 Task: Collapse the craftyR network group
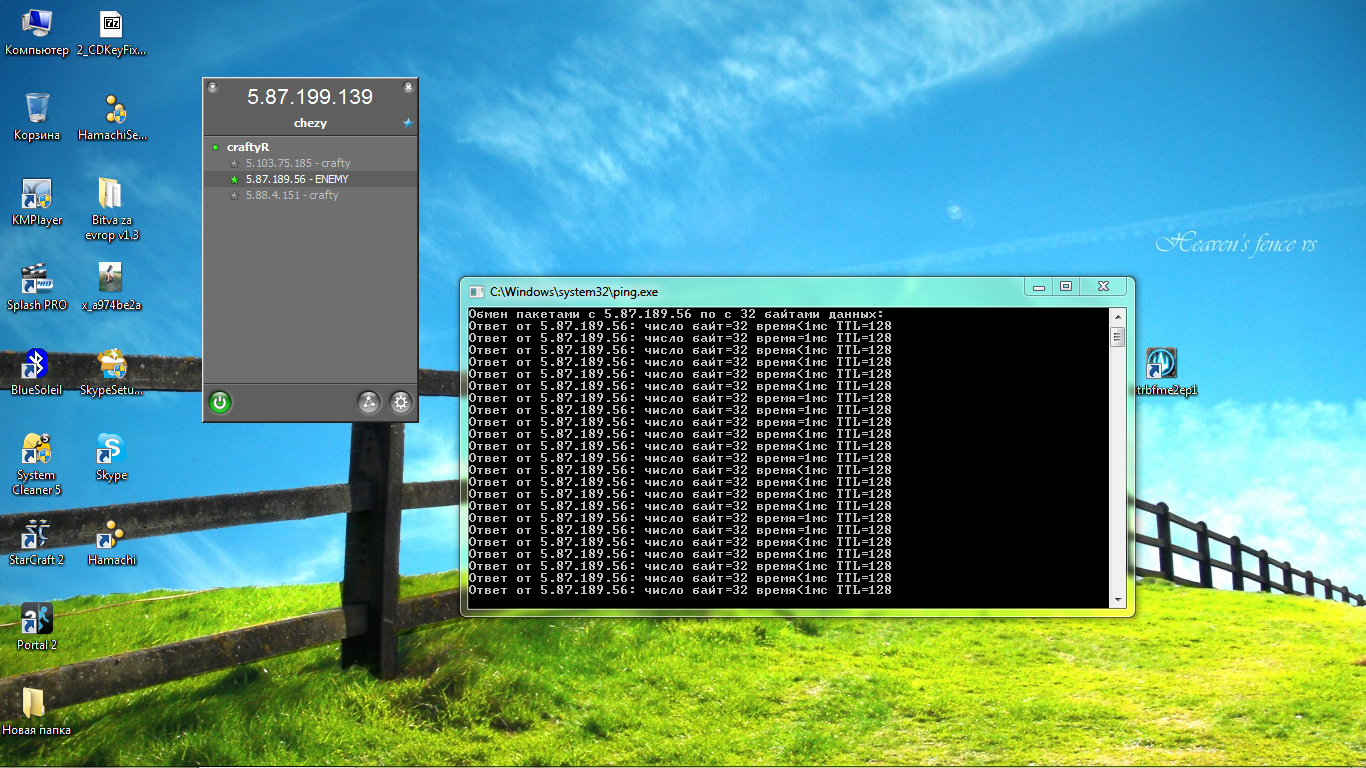point(215,147)
